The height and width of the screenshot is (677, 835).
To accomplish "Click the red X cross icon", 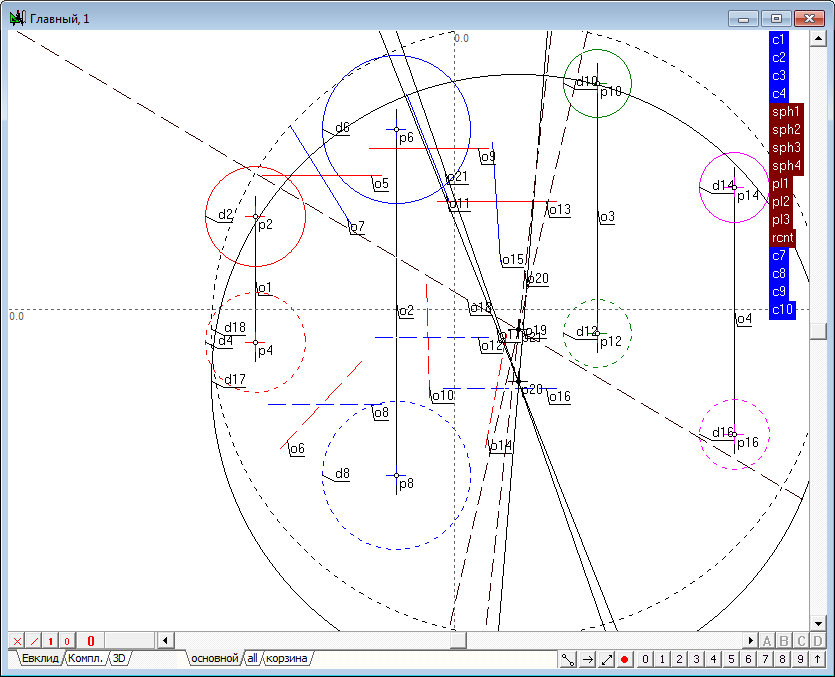I will pos(18,641).
